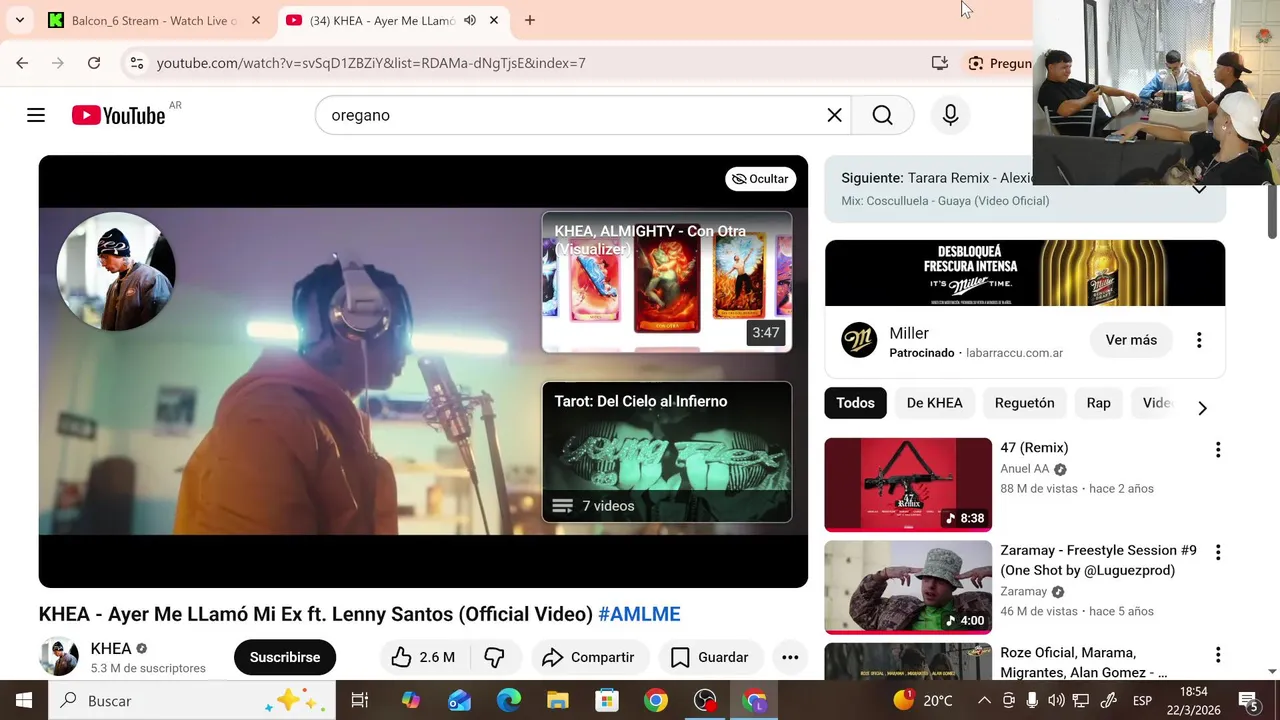Viewport: 1280px width, 720px height.
Task: Select the URL in the address bar
Action: pos(371,63)
